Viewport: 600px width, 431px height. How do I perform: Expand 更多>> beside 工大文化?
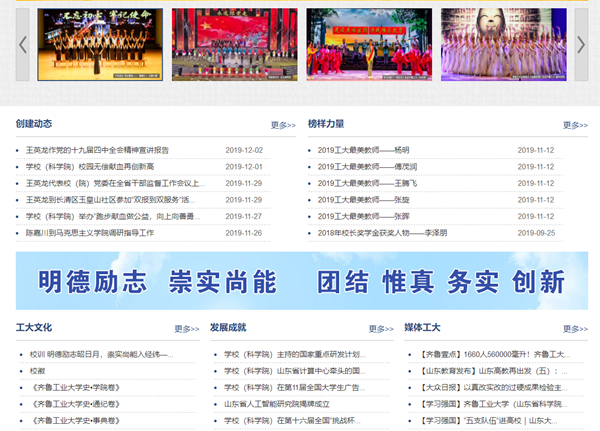tap(186, 329)
